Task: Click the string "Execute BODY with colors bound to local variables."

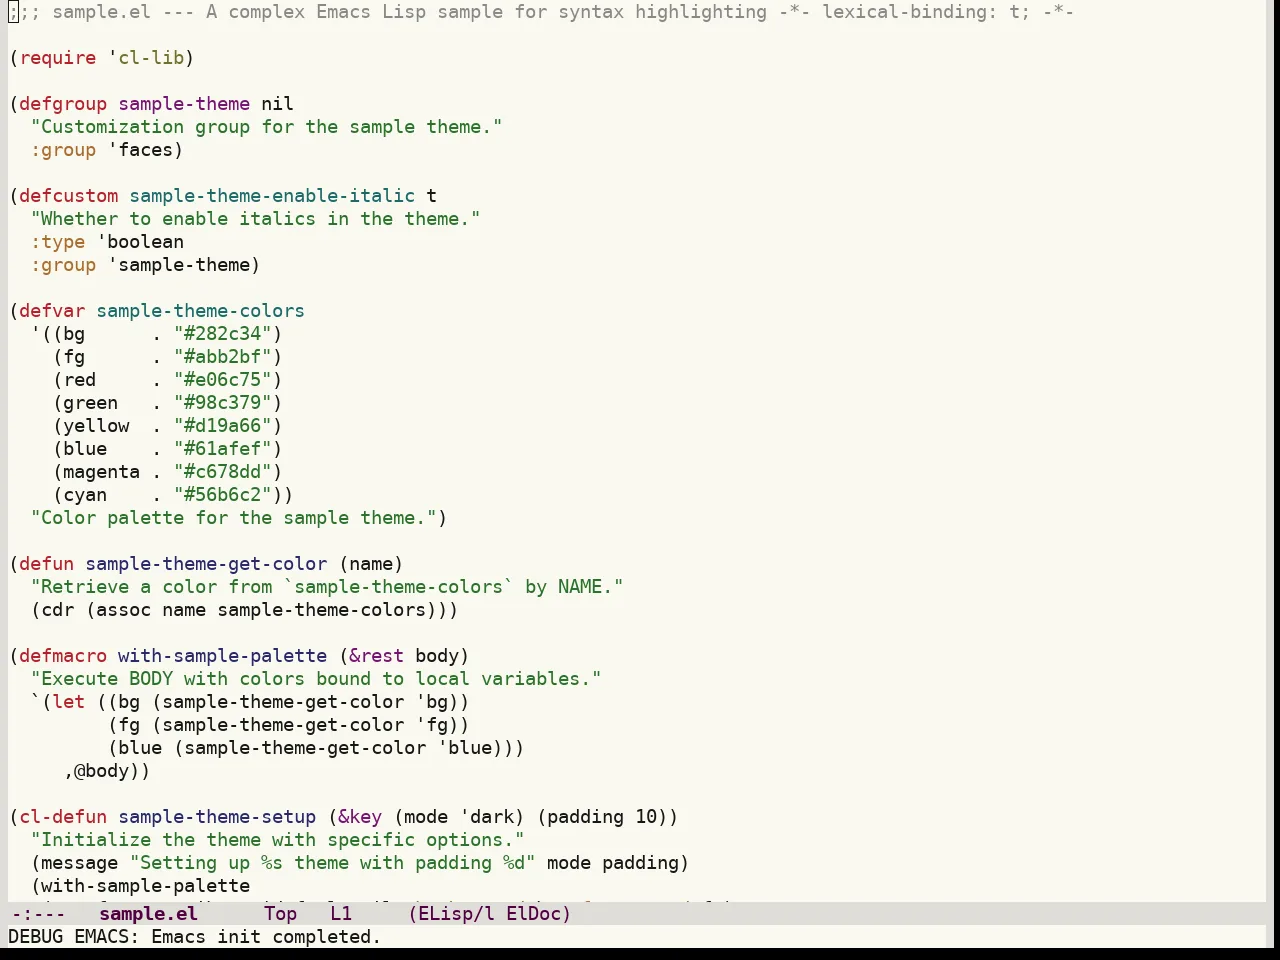Action: [x=316, y=679]
